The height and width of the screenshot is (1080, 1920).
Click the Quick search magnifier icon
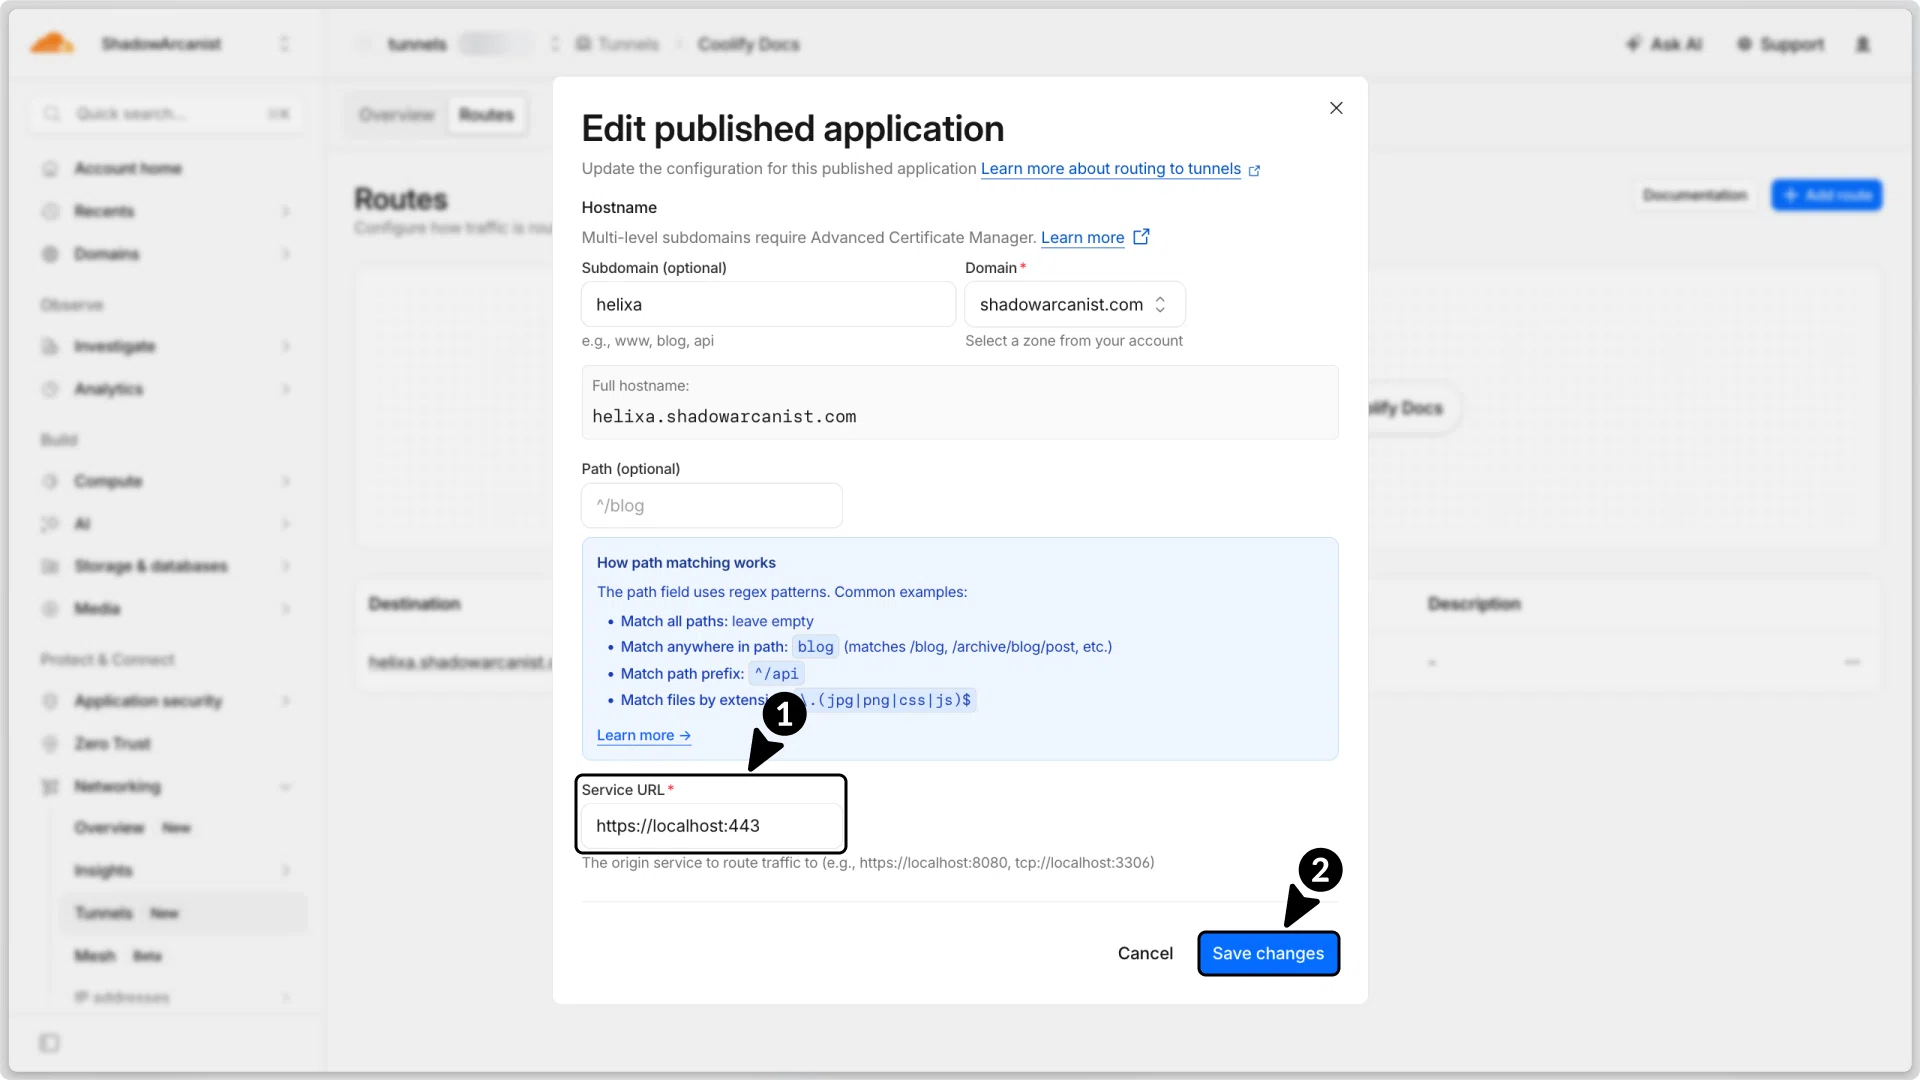[52, 114]
